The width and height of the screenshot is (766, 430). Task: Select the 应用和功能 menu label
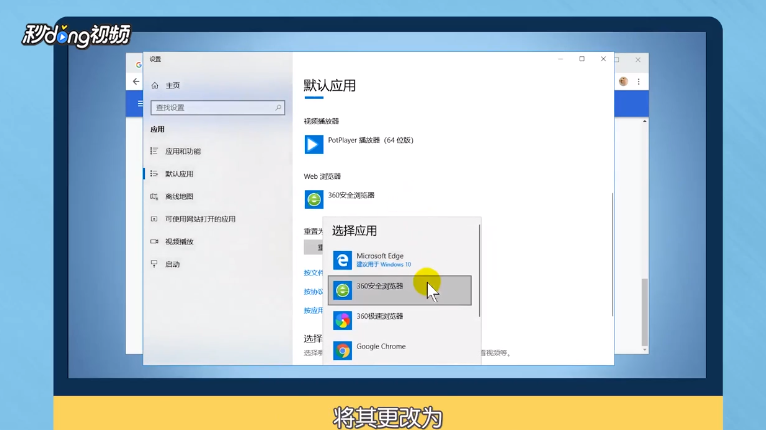[183, 151]
